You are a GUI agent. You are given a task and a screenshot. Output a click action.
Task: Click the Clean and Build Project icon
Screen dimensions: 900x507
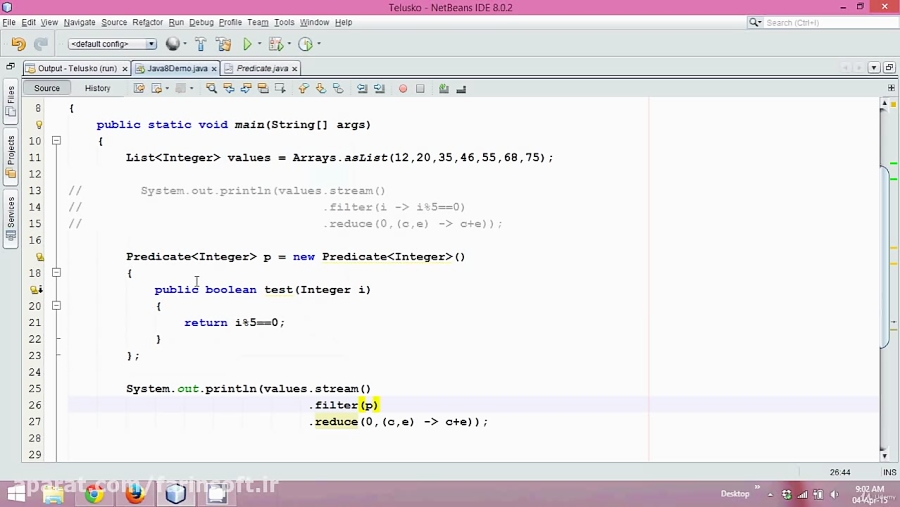tap(222, 44)
